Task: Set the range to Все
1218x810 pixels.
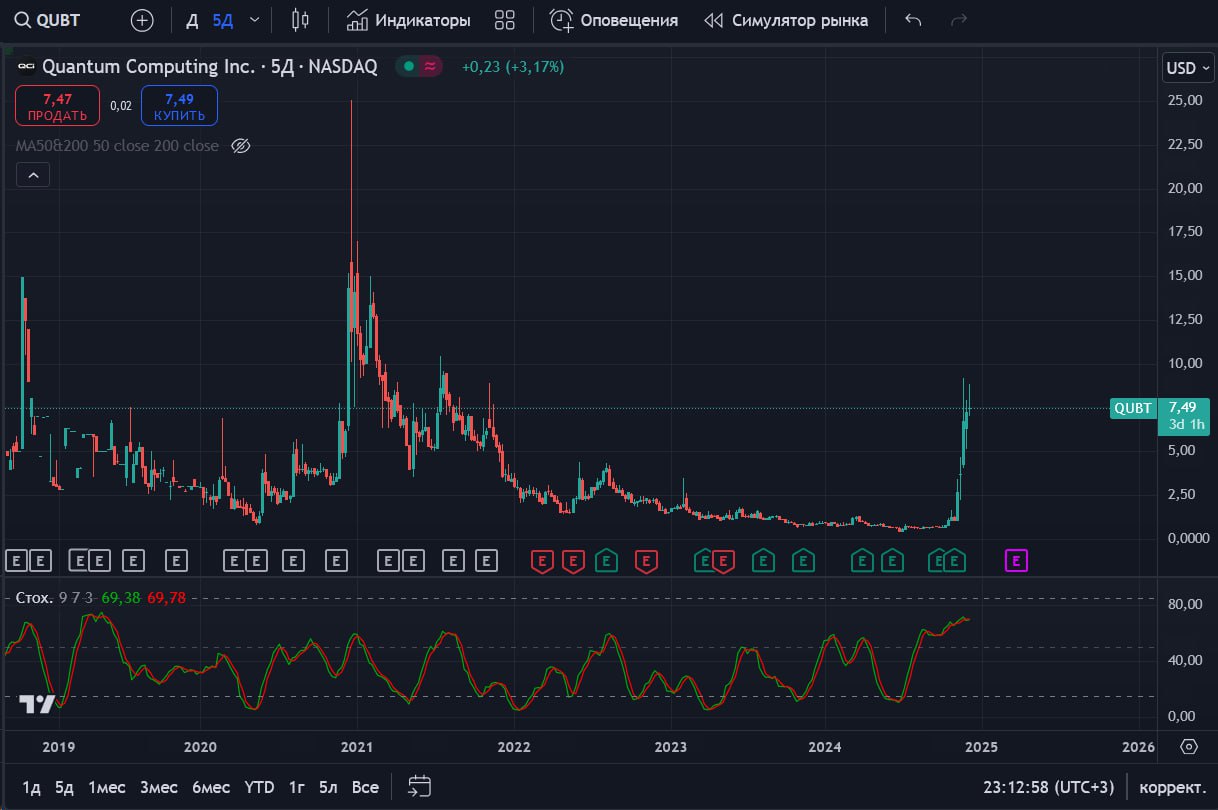Action: pyautogui.click(x=365, y=787)
